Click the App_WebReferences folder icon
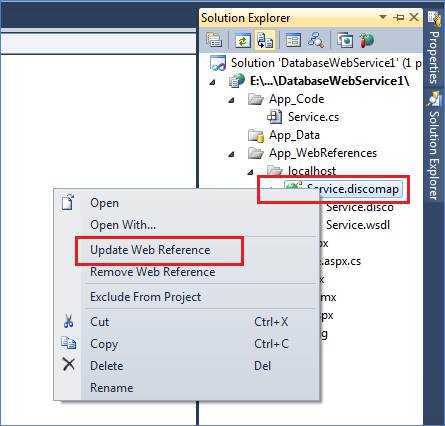The image size is (445, 426). (256, 153)
